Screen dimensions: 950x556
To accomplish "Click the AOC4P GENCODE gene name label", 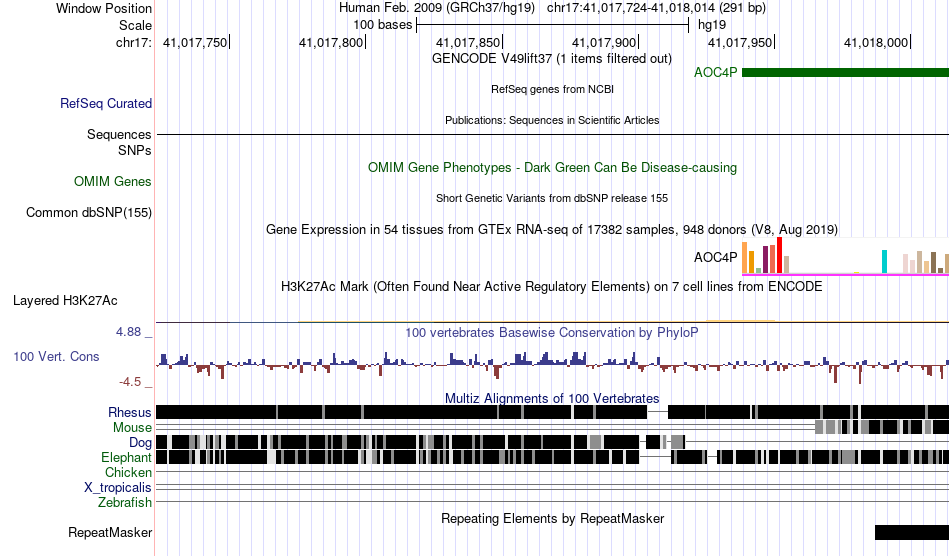I will tap(716, 73).
